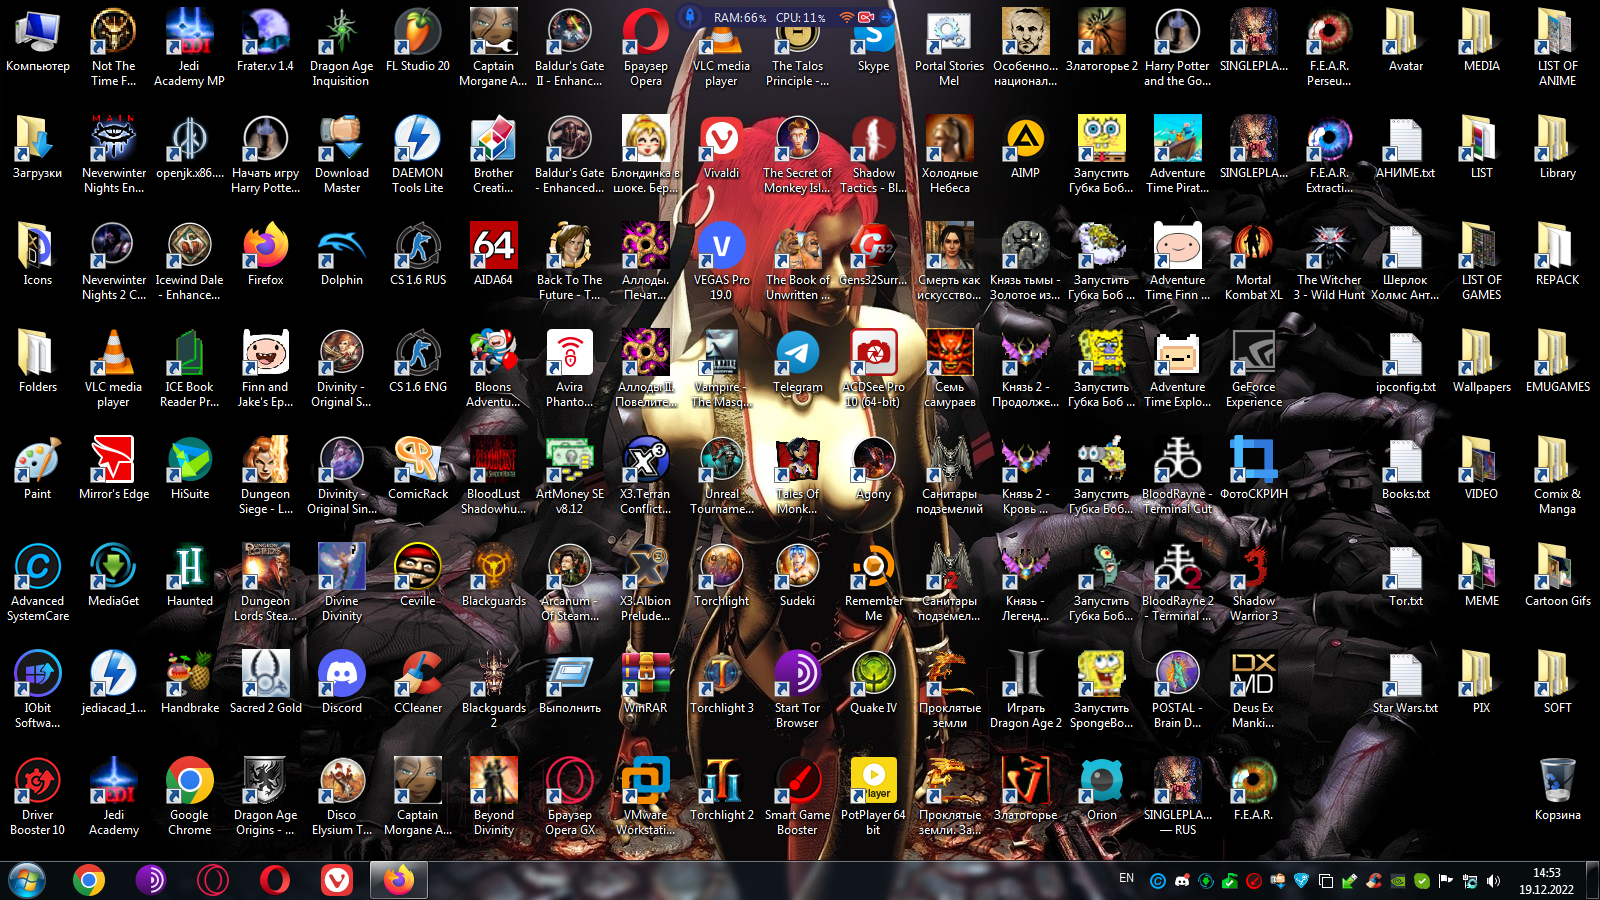The width and height of the screenshot is (1600, 900).
Task: Open Smart Game Booster shortcut
Action: [x=797, y=796]
